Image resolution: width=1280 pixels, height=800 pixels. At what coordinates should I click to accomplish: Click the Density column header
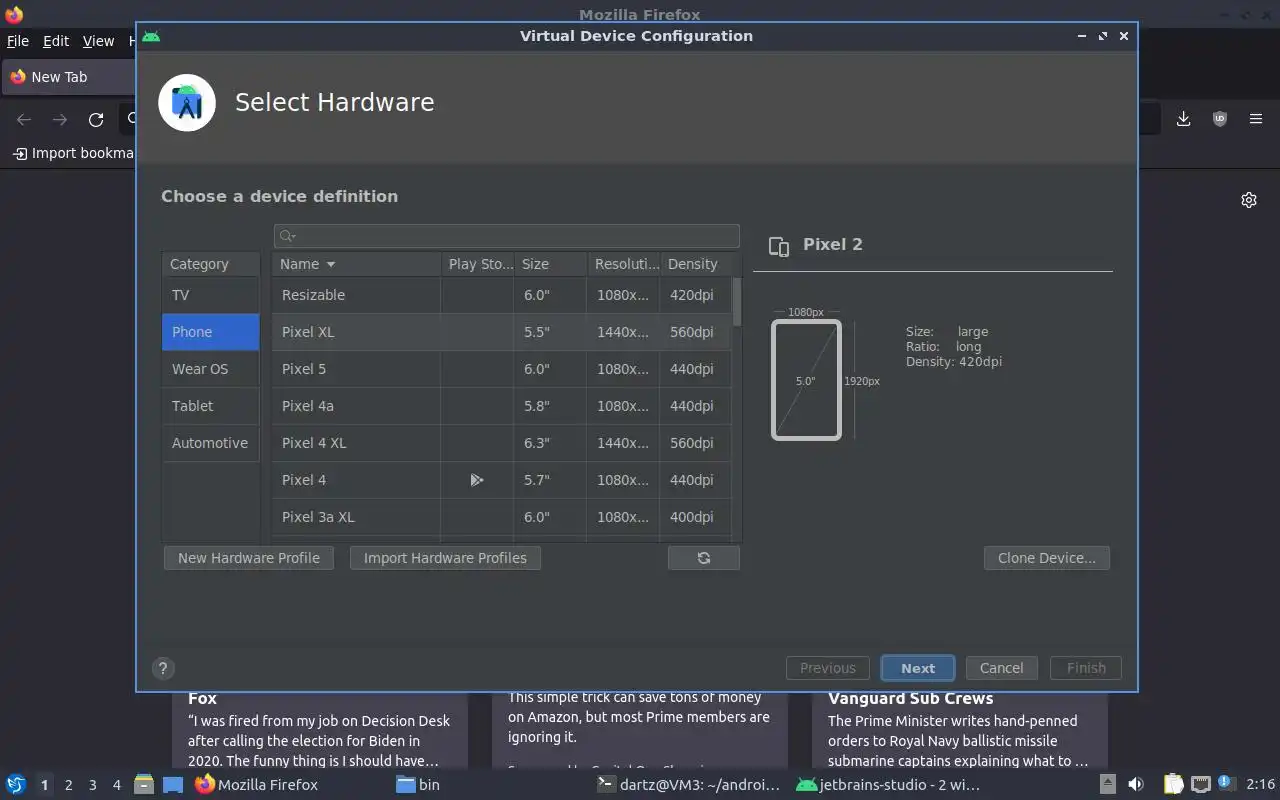(x=697, y=264)
